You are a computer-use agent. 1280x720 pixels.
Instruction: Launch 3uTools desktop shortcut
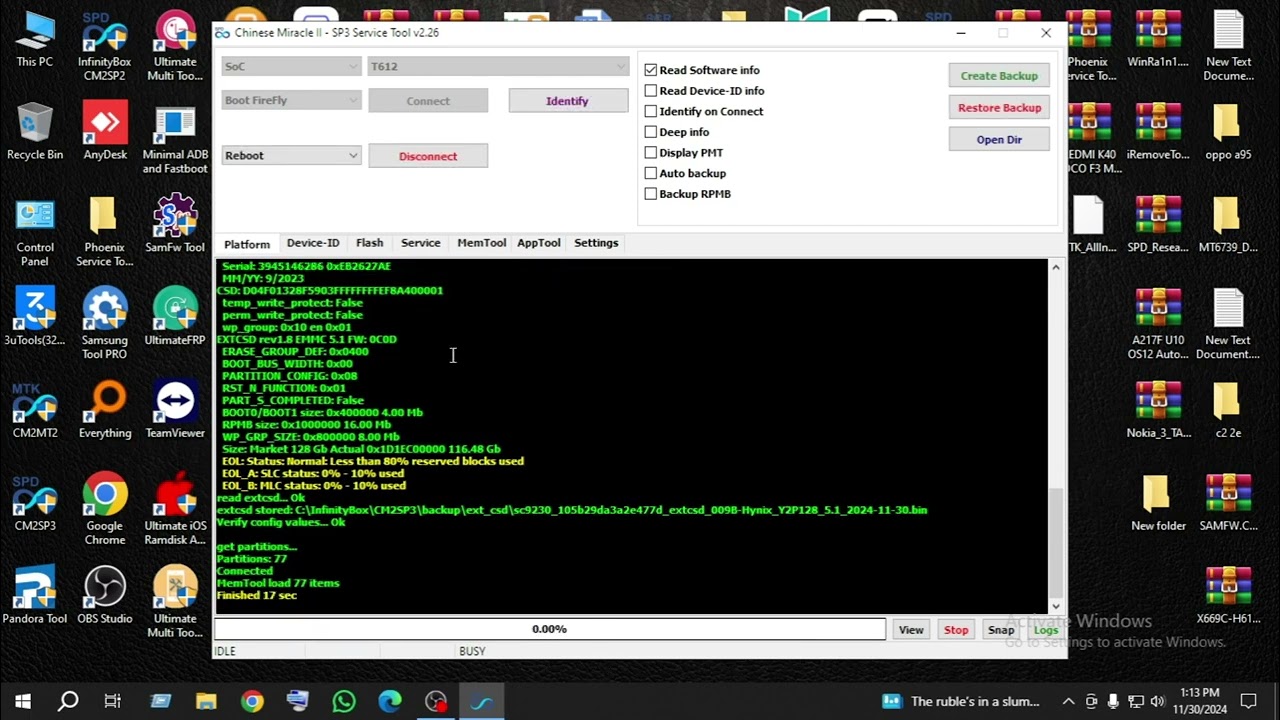tap(34, 318)
